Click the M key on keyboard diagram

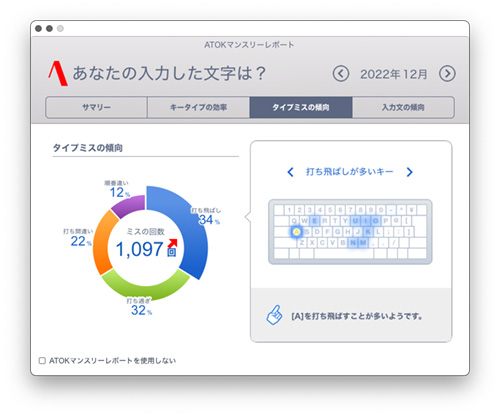tap(363, 242)
